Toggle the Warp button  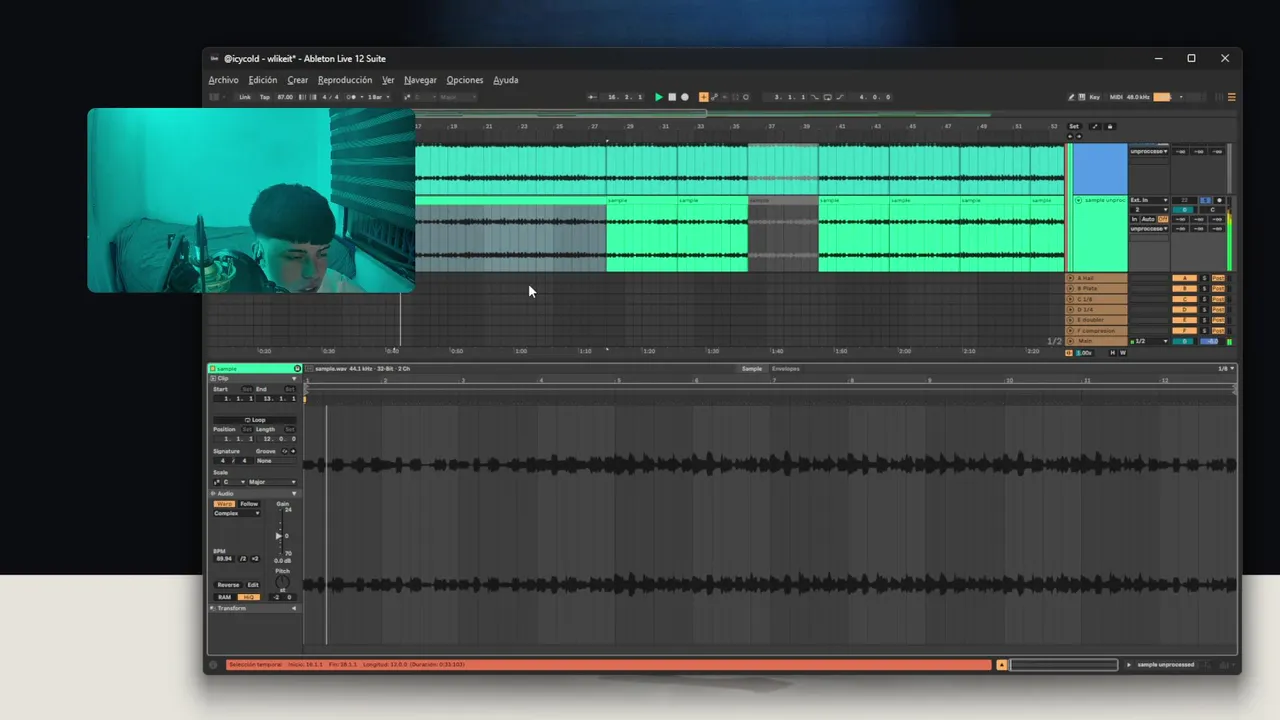222,504
